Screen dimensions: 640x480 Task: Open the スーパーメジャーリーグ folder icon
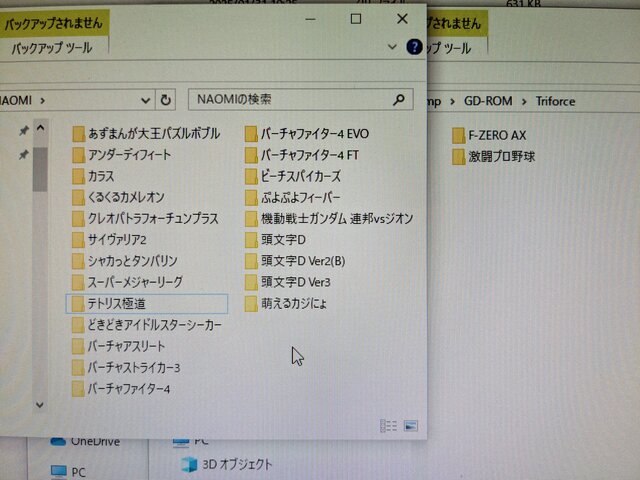(x=78, y=282)
